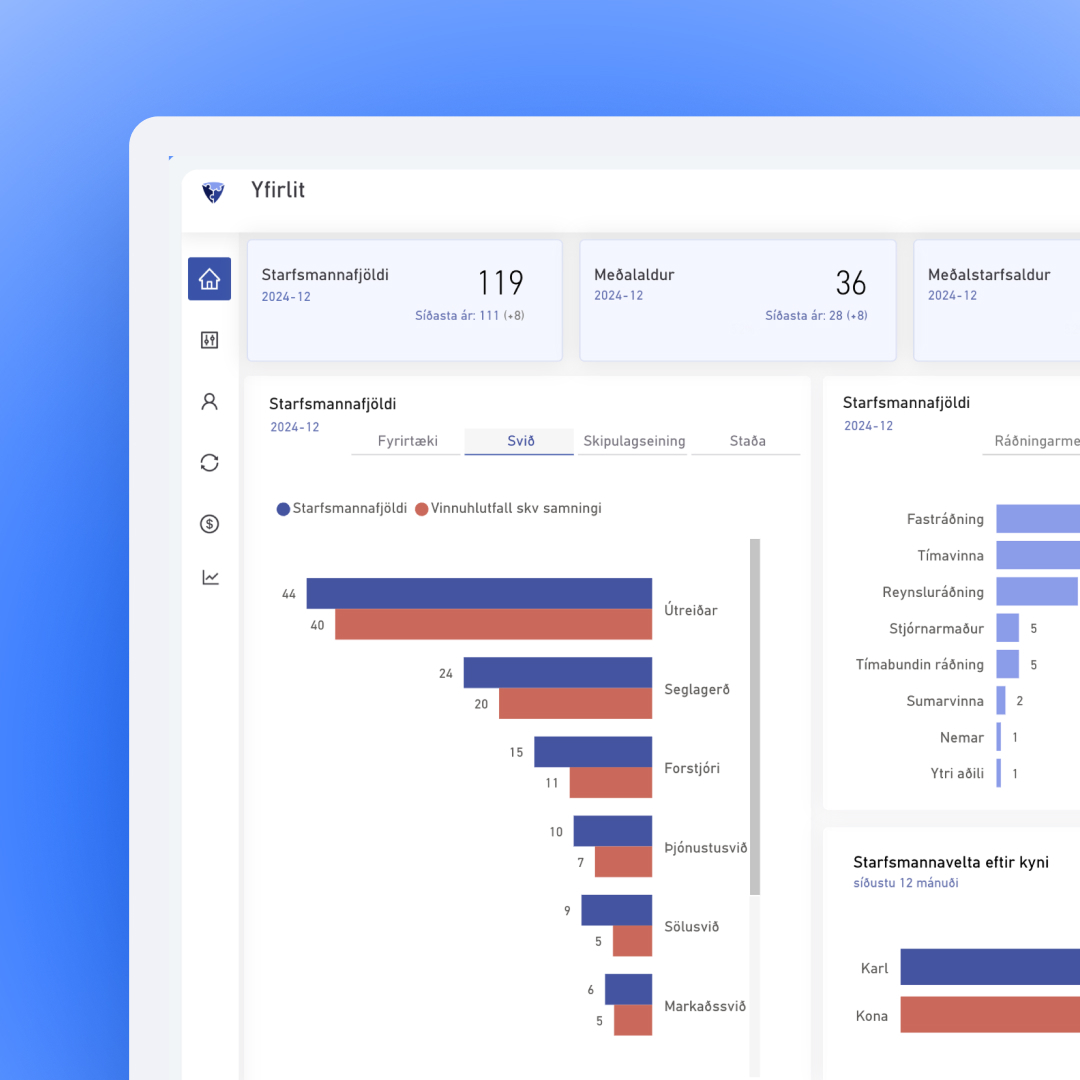1080x1080 pixels.
Task: Click the 'síðustu 12 mánuði' subtitle
Action: (x=906, y=883)
